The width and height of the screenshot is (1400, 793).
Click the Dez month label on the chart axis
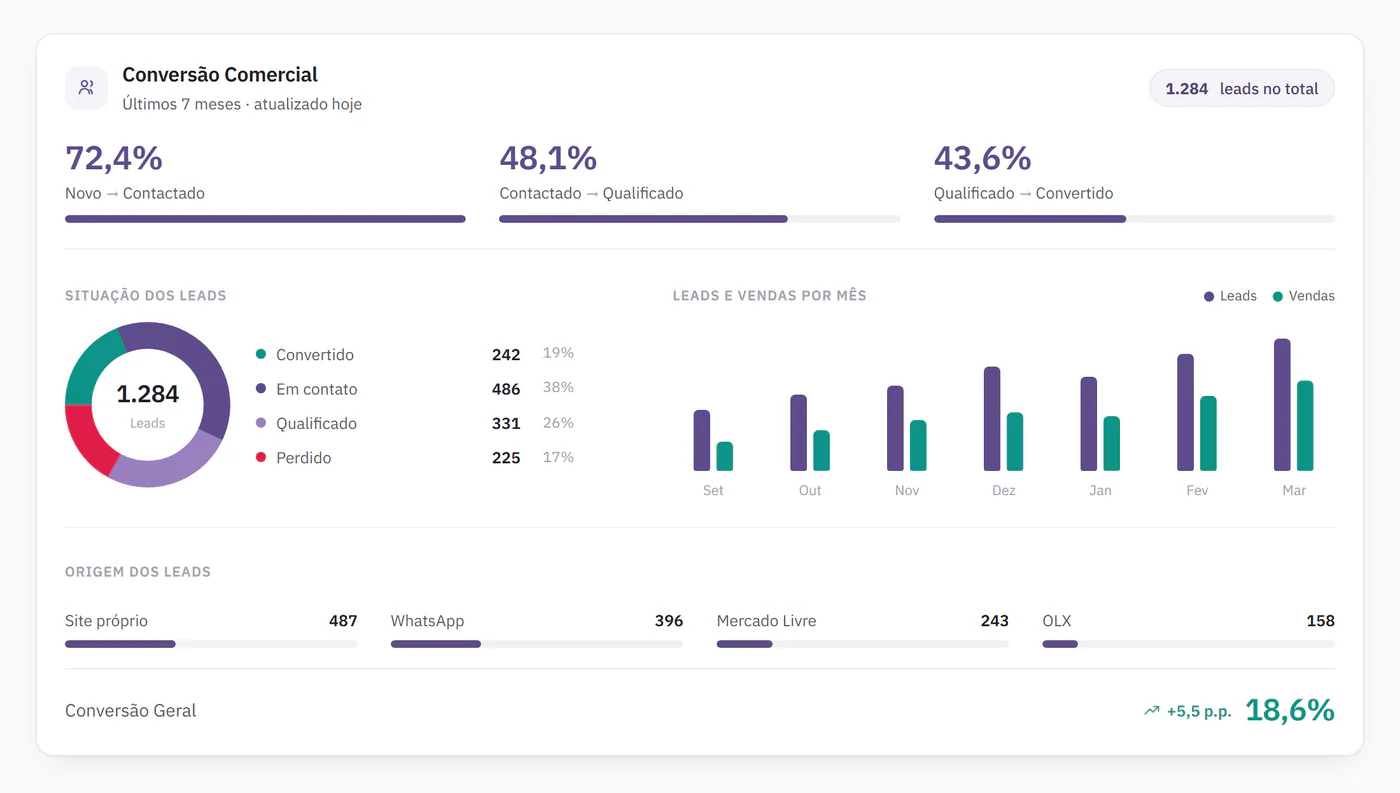1004,490
